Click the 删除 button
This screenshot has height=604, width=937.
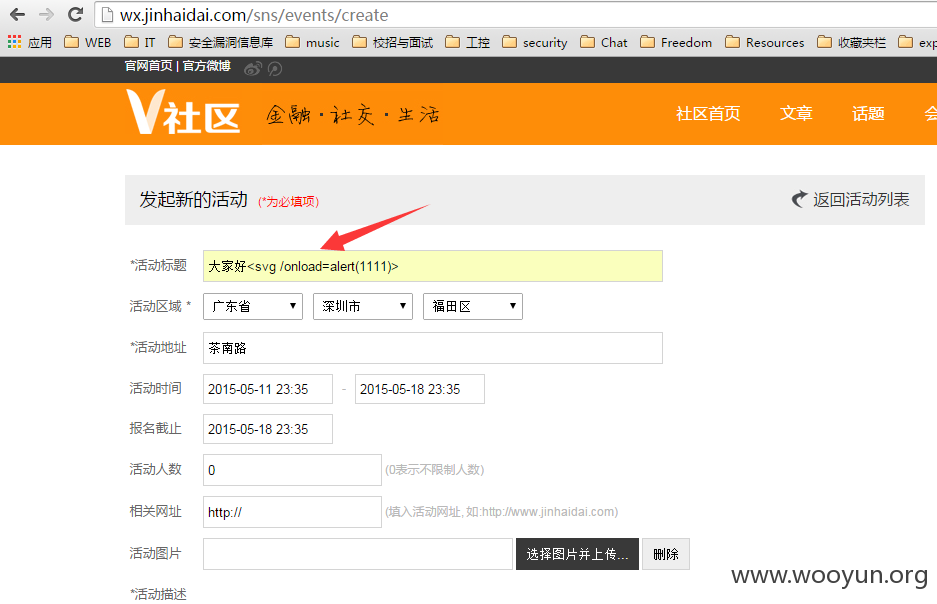[x=666, y=554]
